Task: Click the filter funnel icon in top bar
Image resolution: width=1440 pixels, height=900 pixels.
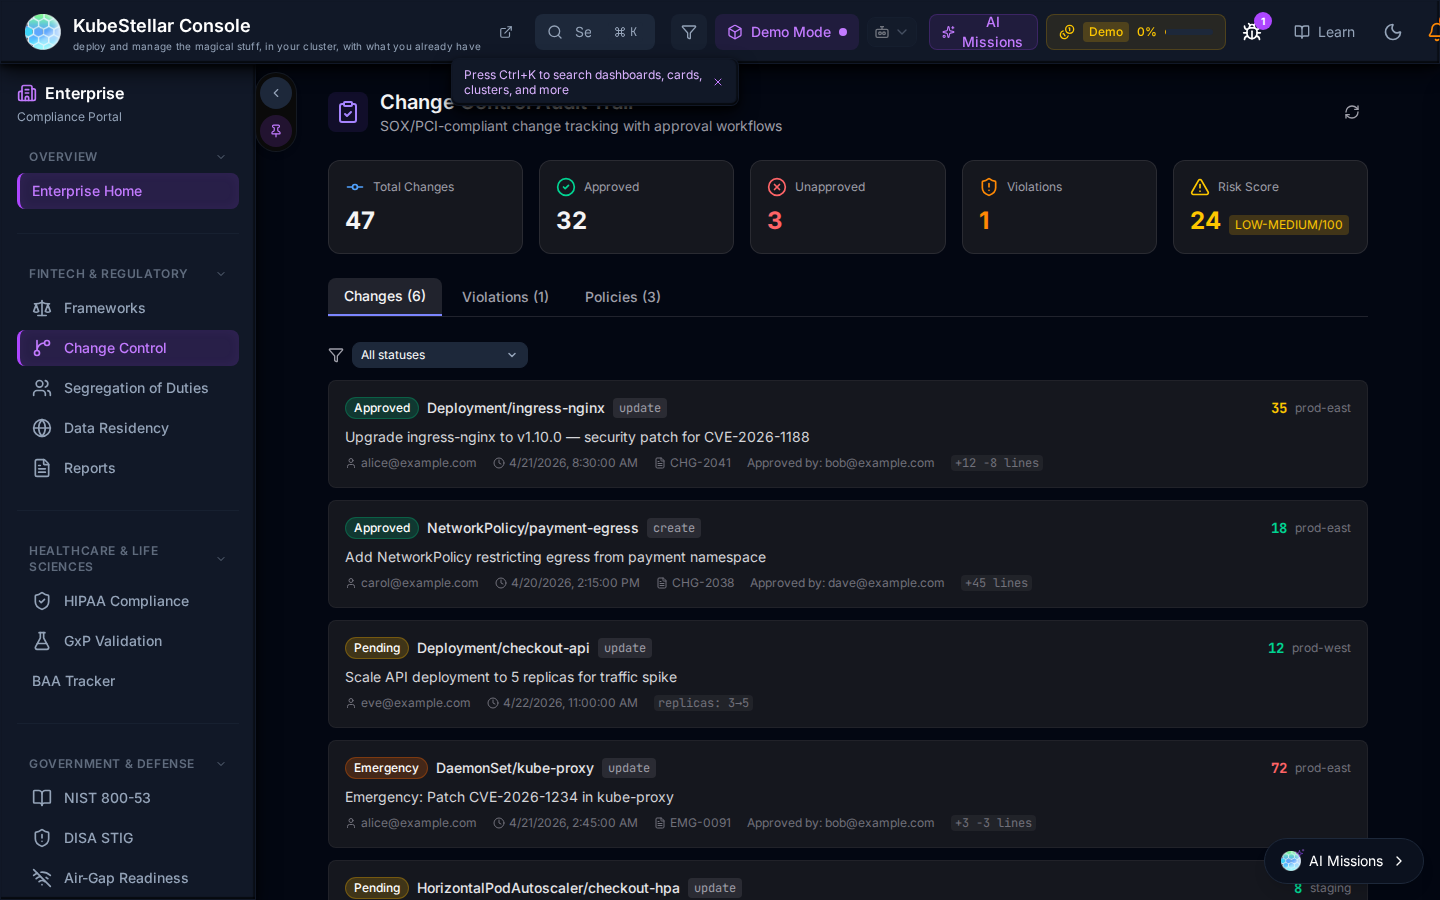Action: coord(689,32)
